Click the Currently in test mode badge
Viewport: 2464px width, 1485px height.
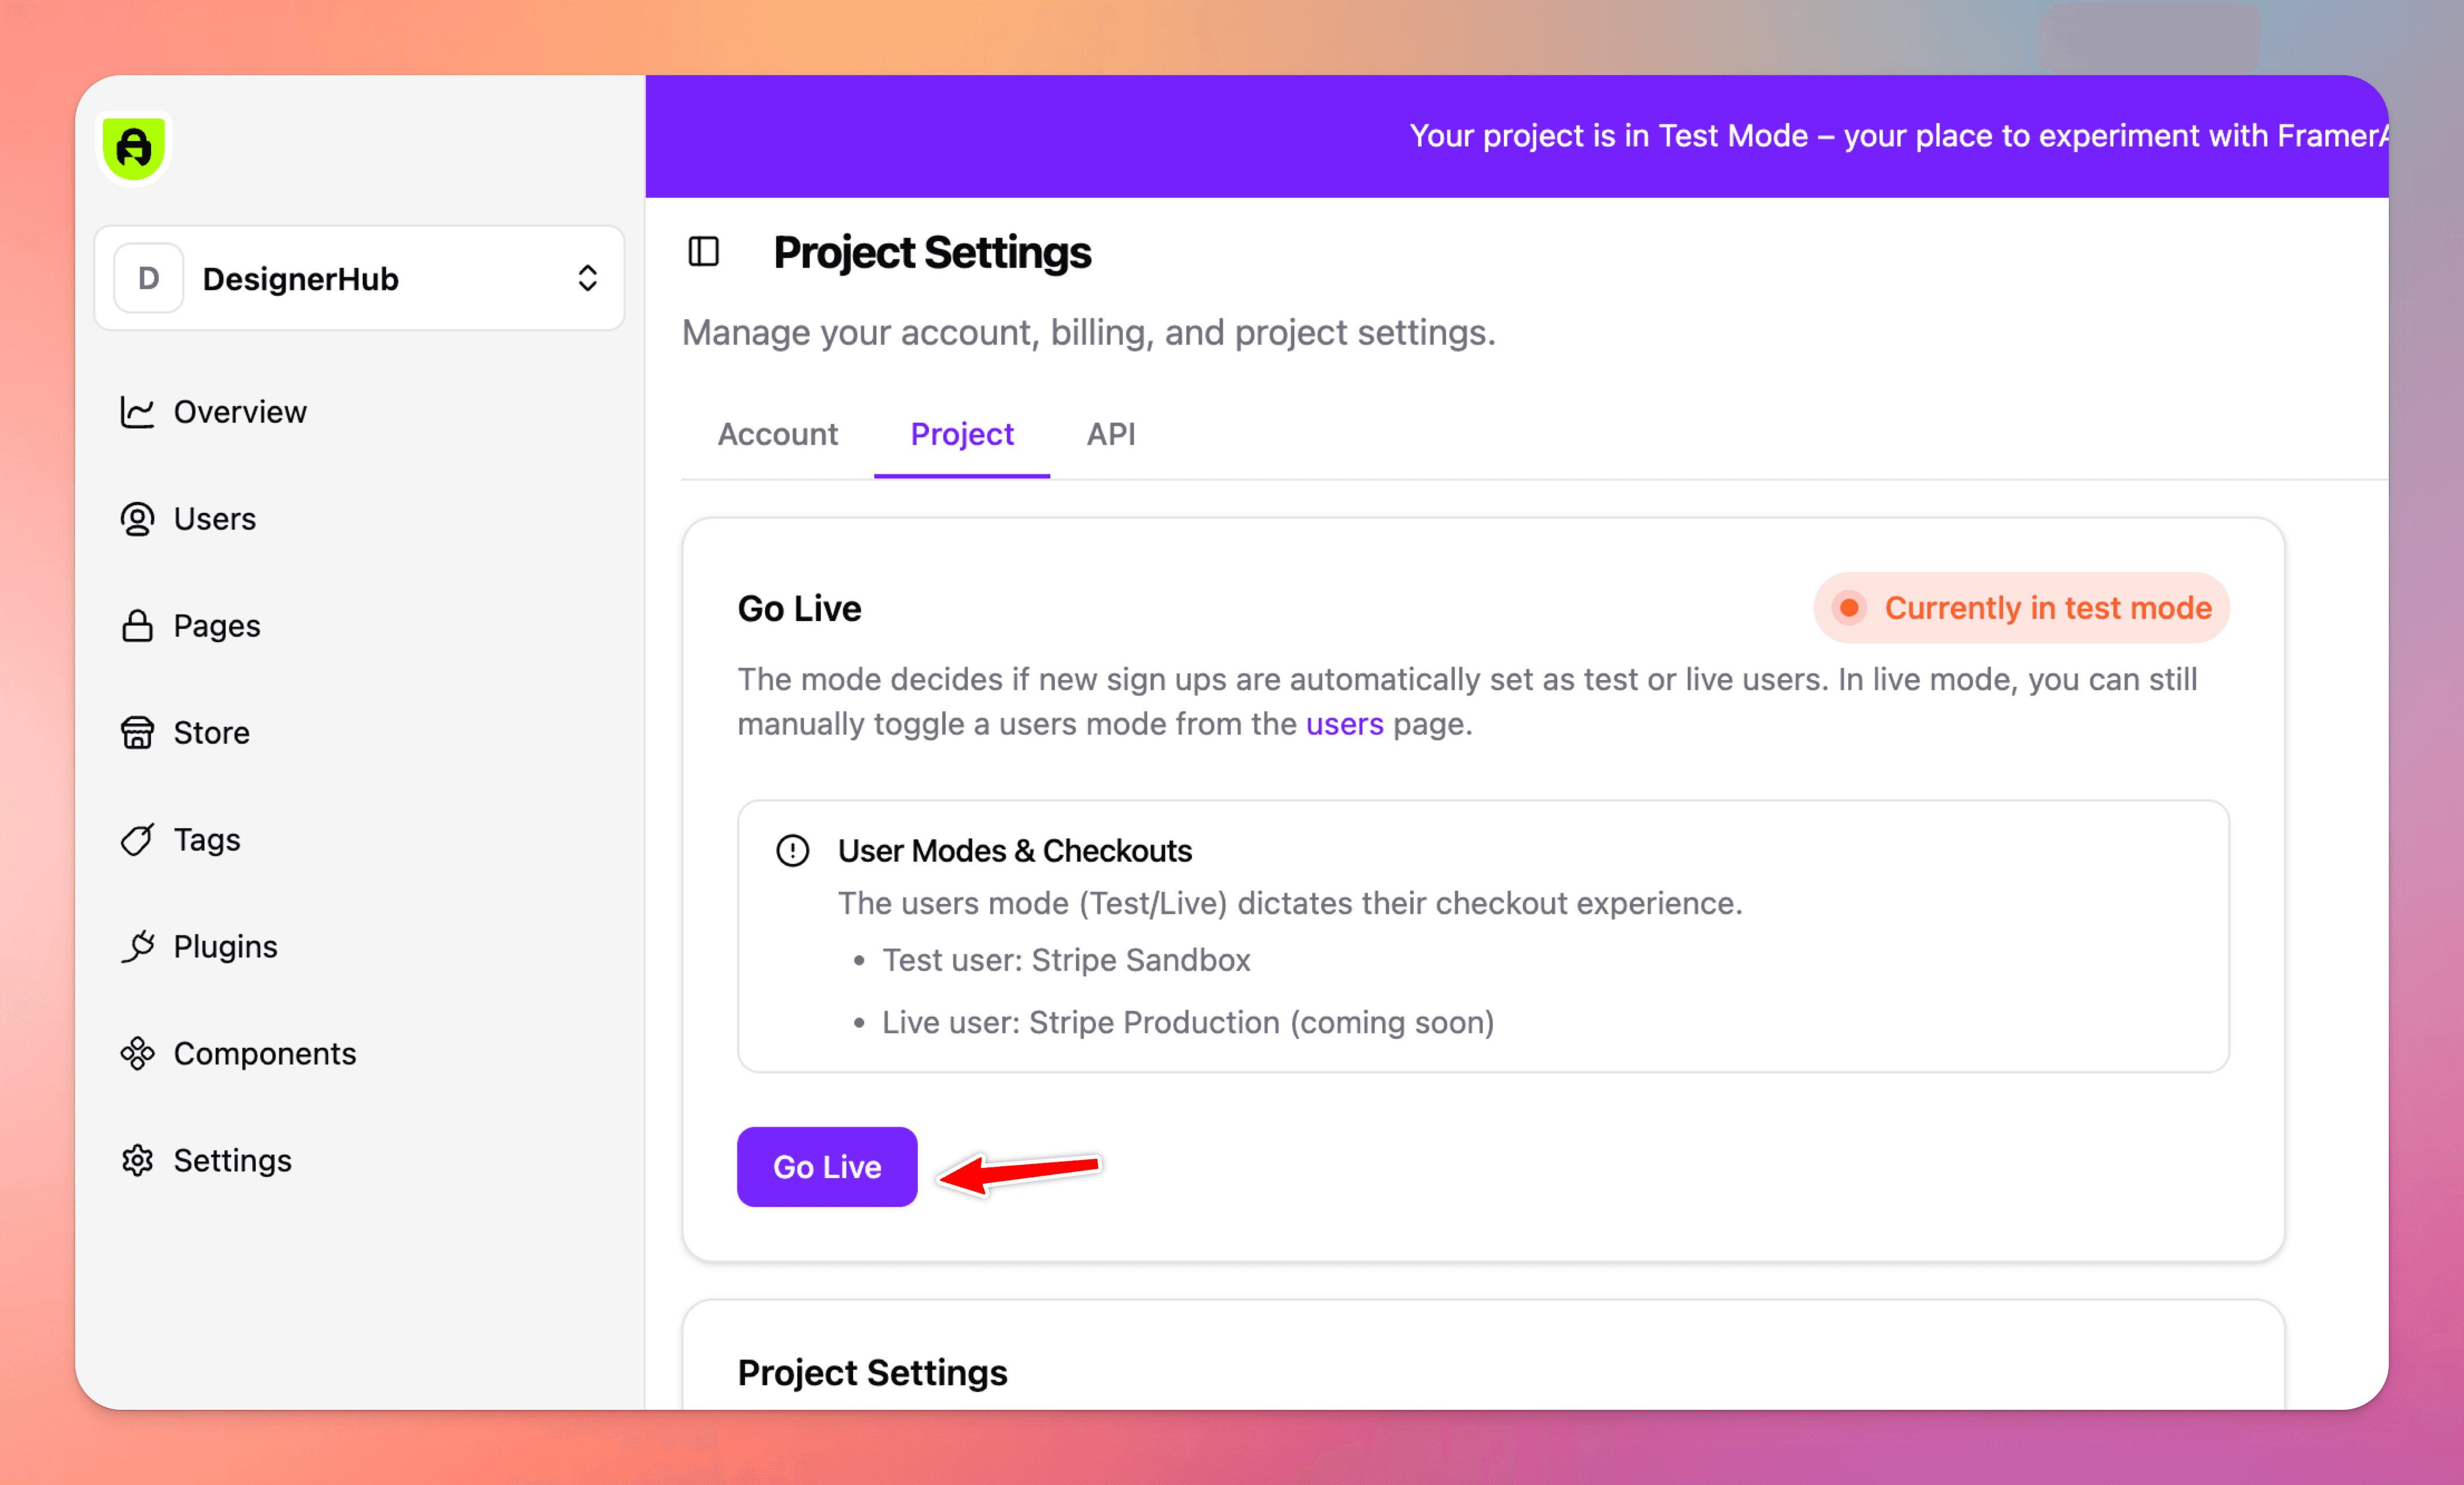[2022, 608]
